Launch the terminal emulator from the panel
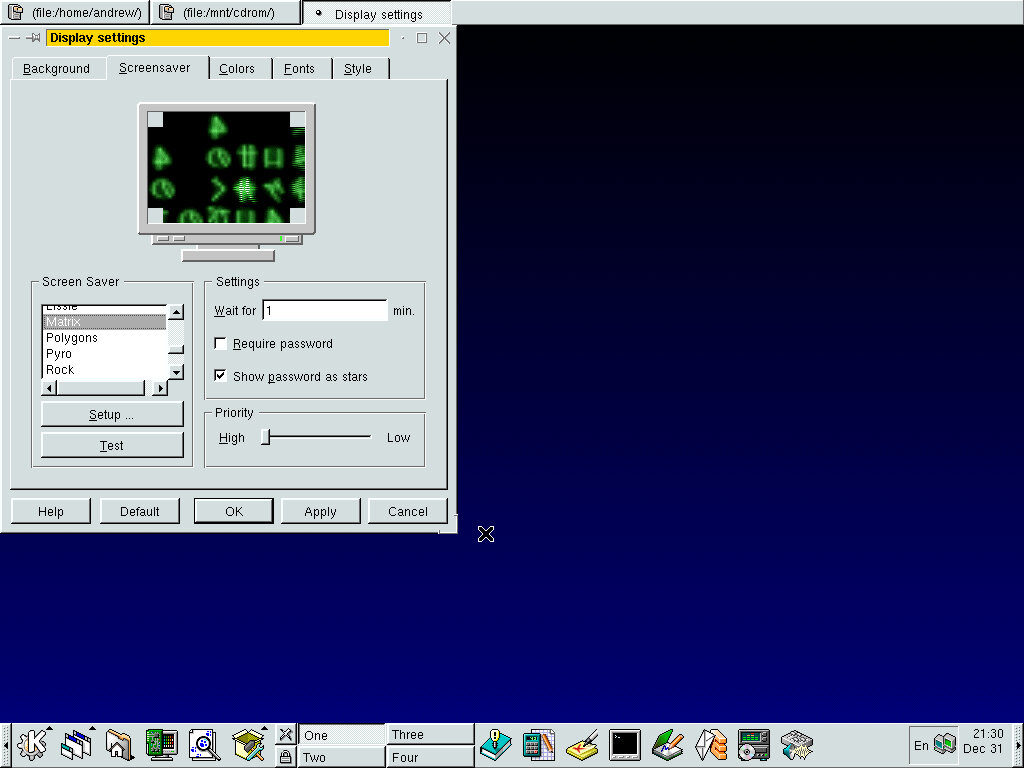 (625, 744)
